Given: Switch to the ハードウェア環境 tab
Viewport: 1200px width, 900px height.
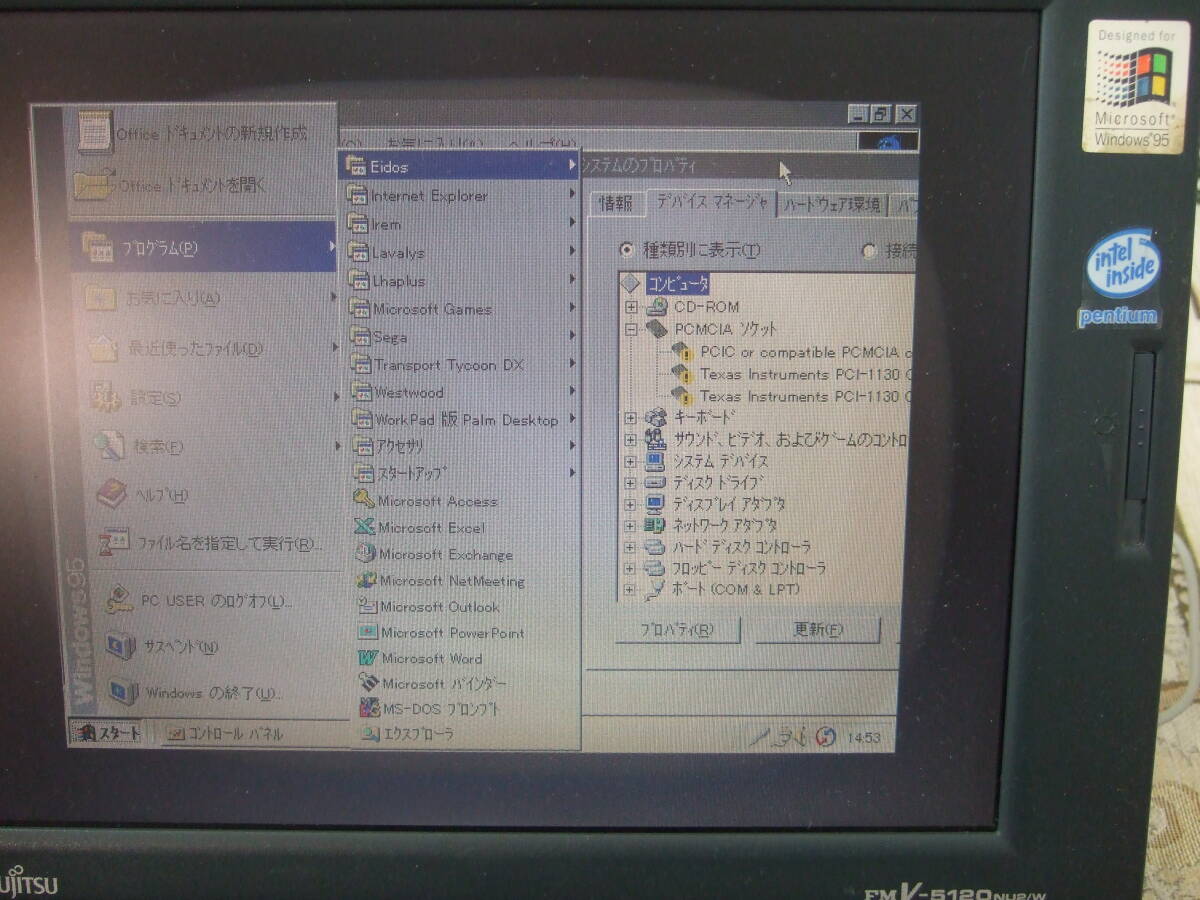Looking at the screenshot, I should (x=832, y=204).
